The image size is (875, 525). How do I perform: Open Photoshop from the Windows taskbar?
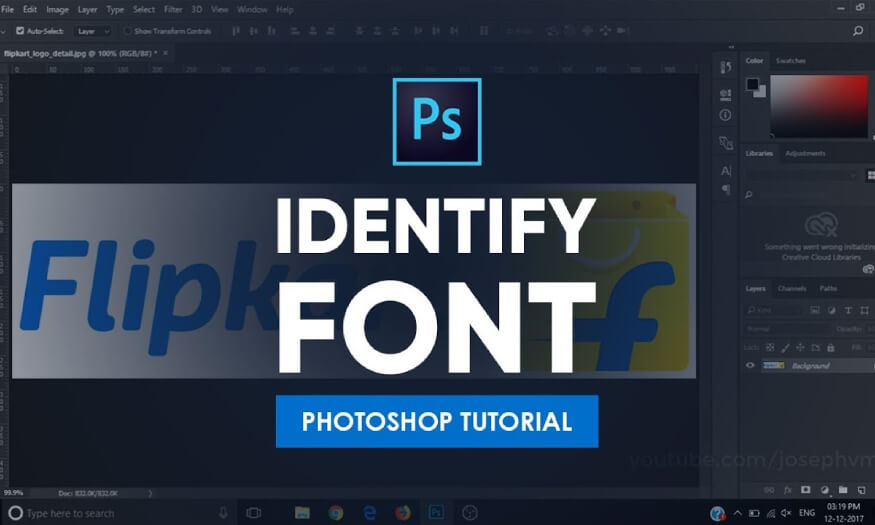(x=436, y=513)
